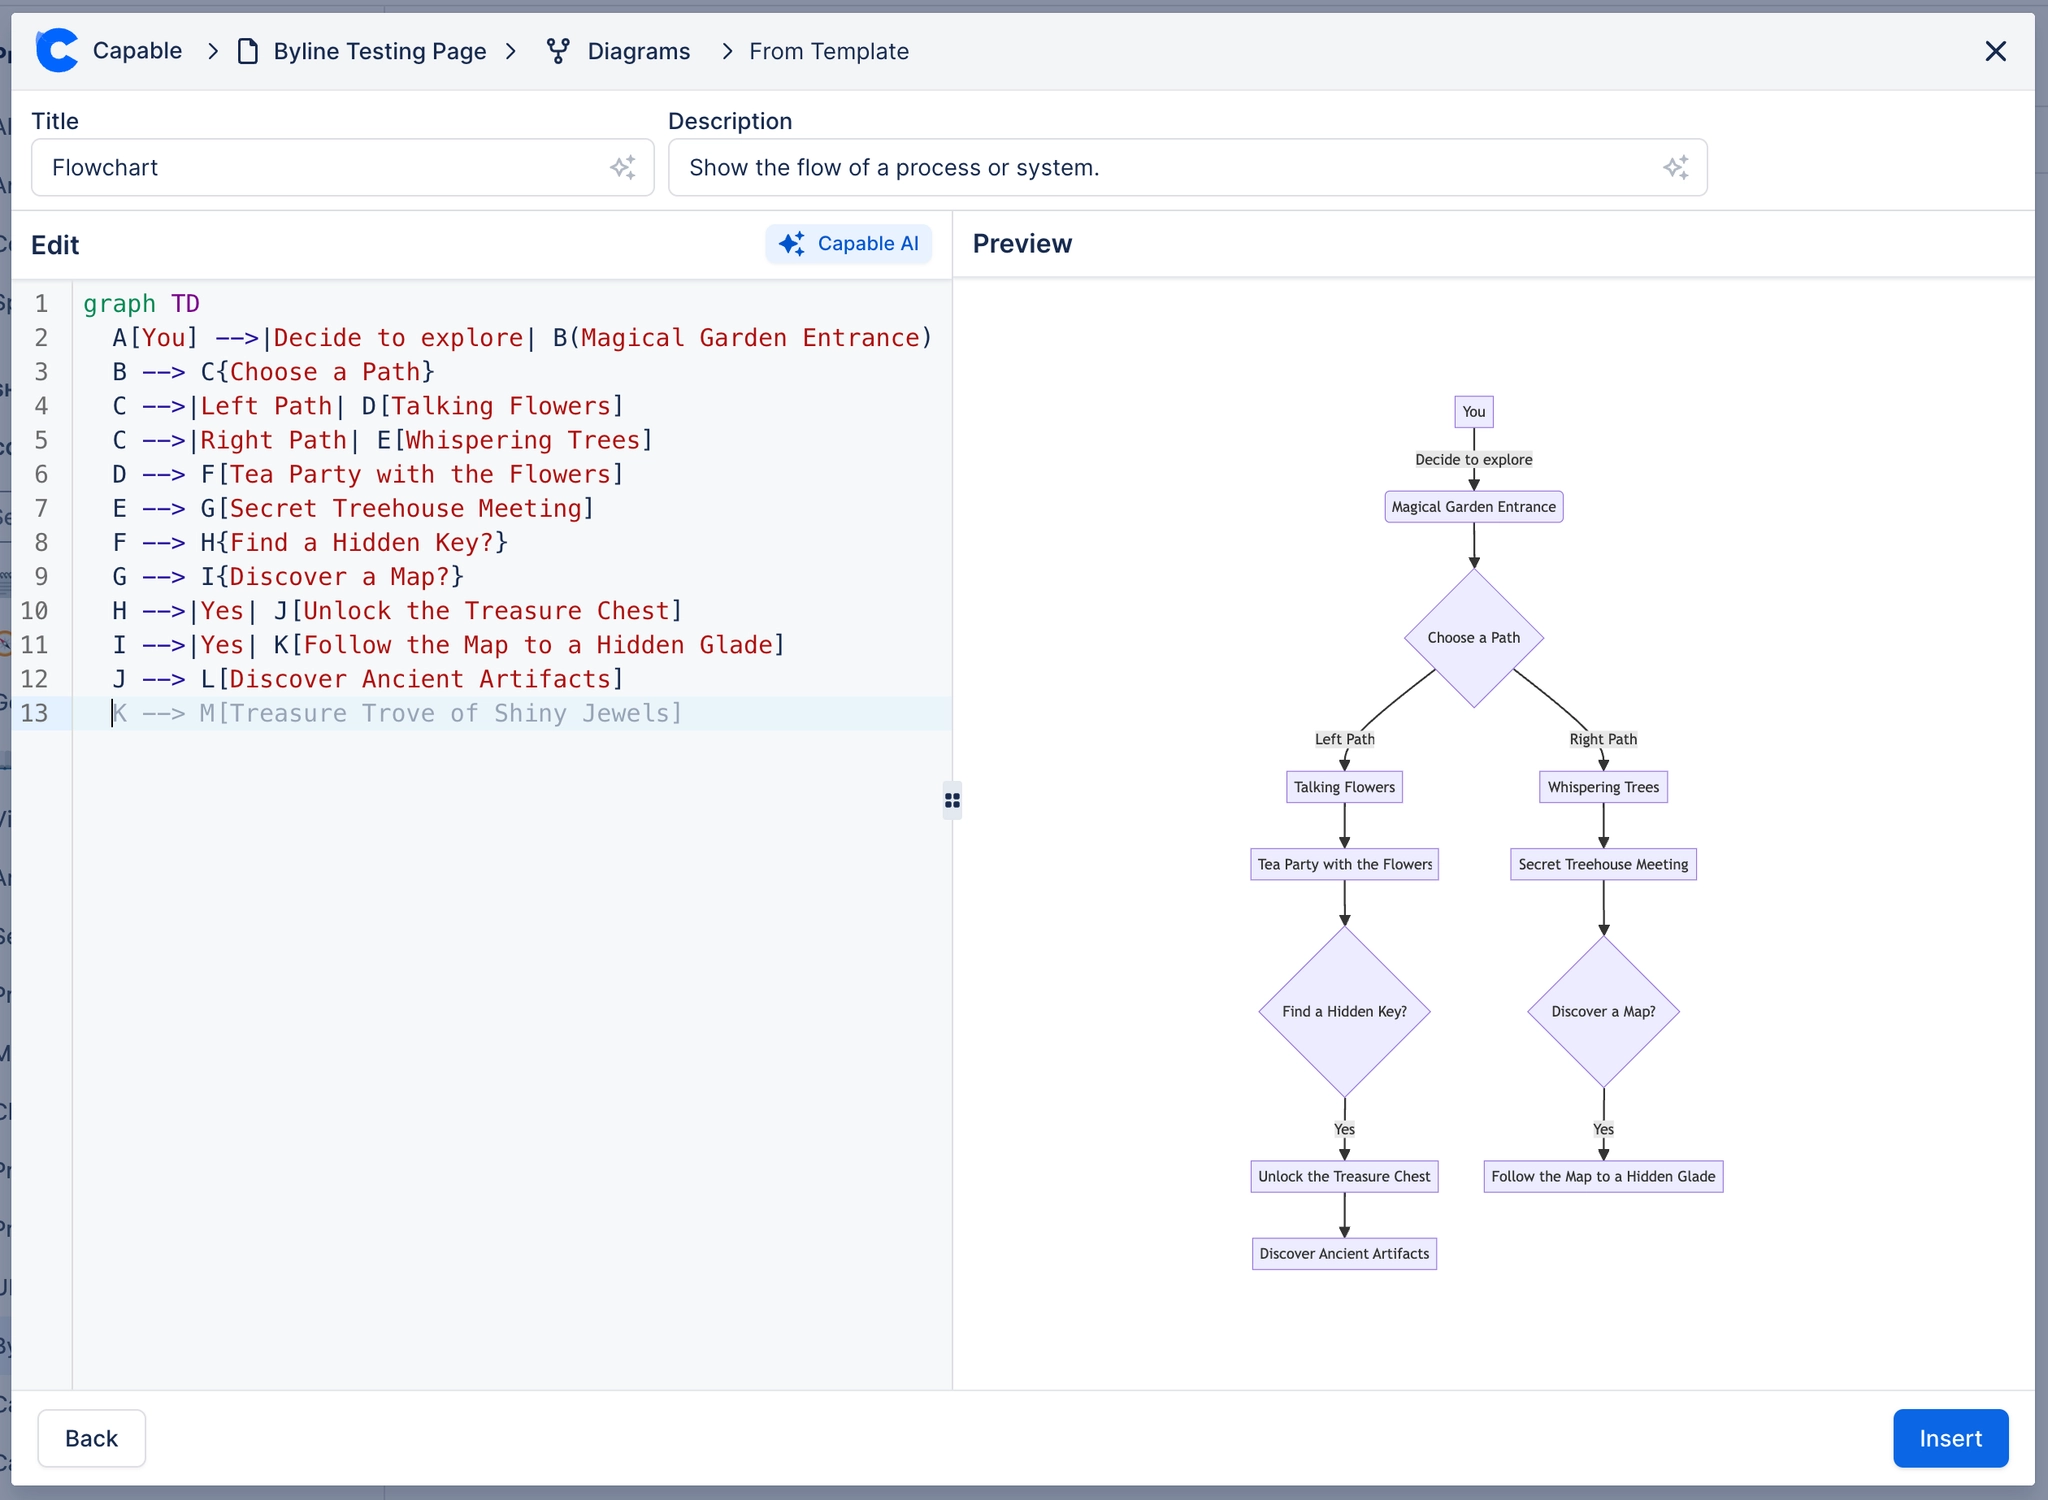Click the panel divider drag handle
2048x1500 pixels.
pyautogui.click(x=952, y=800)
